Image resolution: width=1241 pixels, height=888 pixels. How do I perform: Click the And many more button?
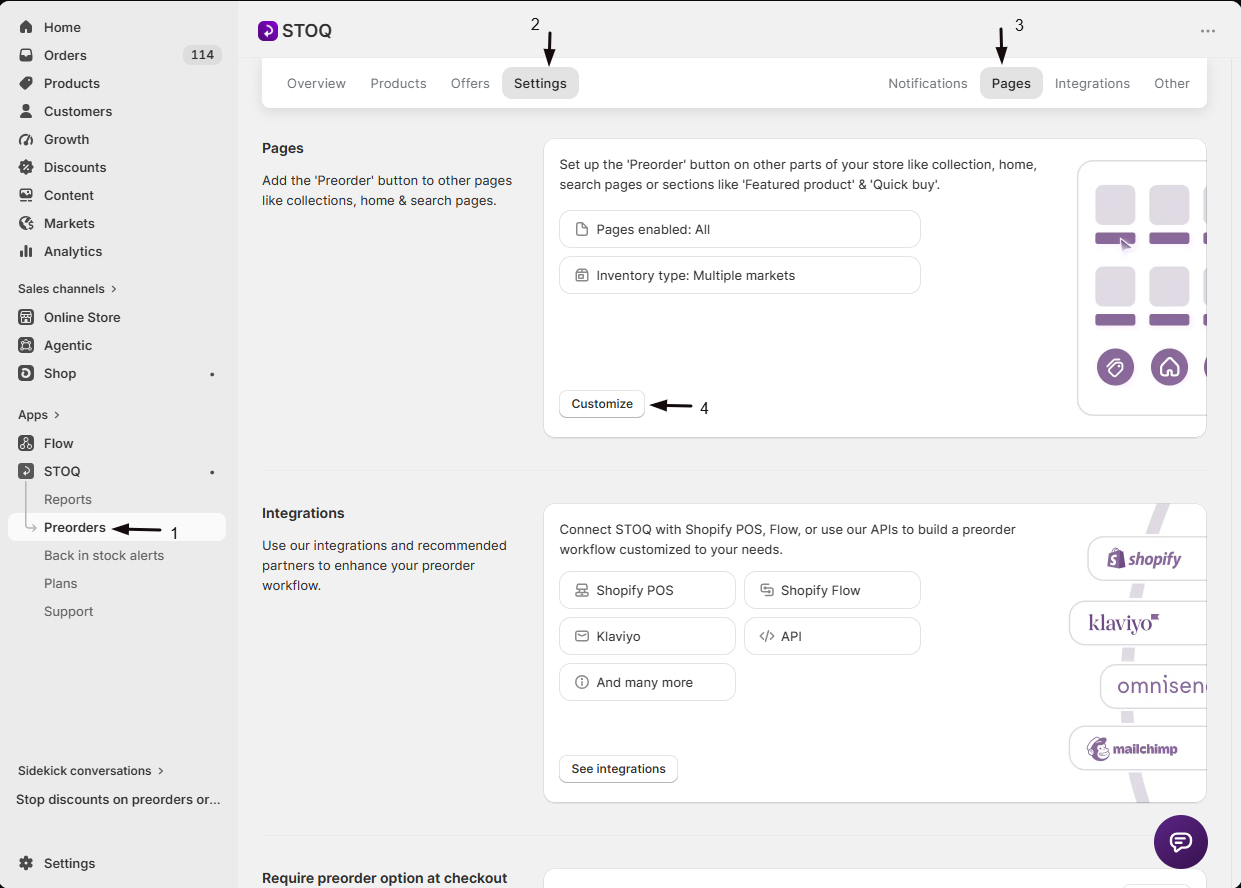[x=647, y=682]
